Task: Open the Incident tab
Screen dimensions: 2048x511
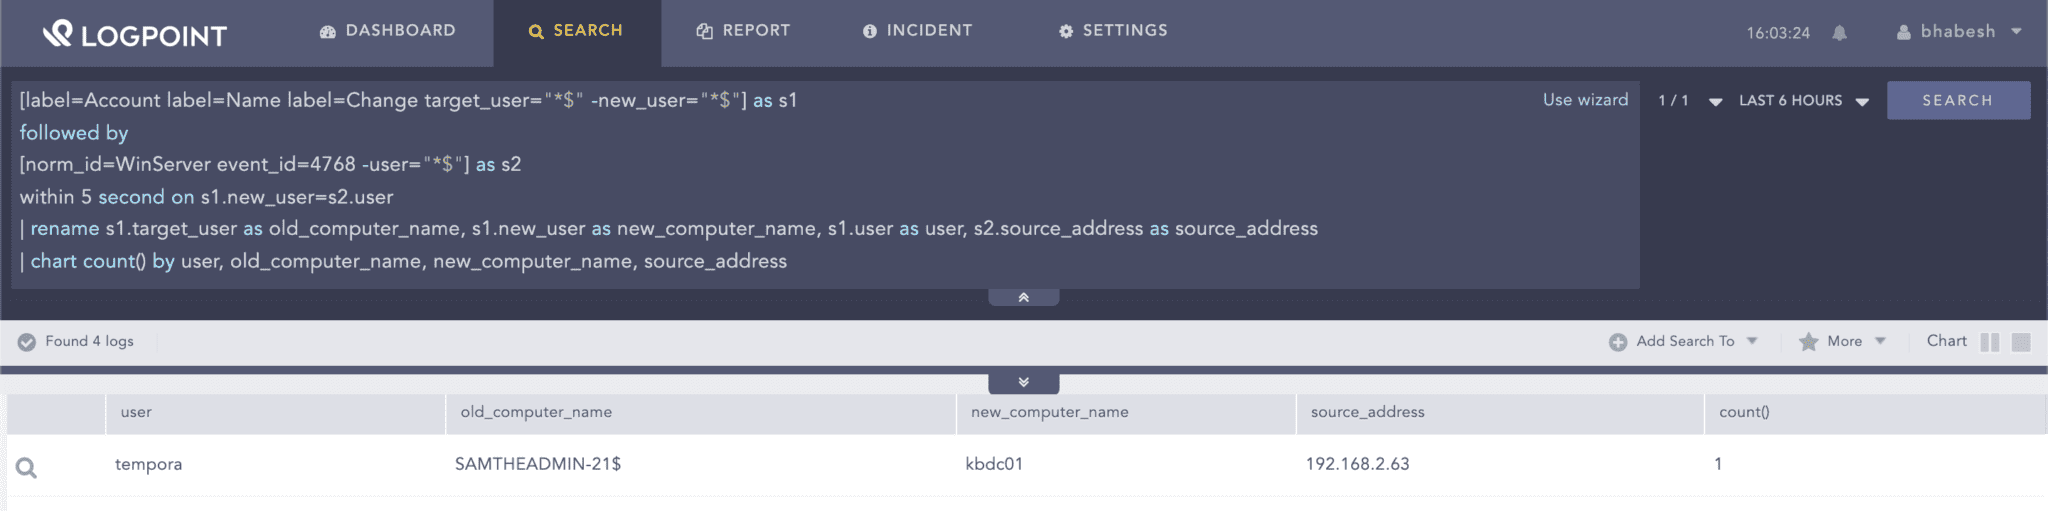Action: (x=917, y=31)
